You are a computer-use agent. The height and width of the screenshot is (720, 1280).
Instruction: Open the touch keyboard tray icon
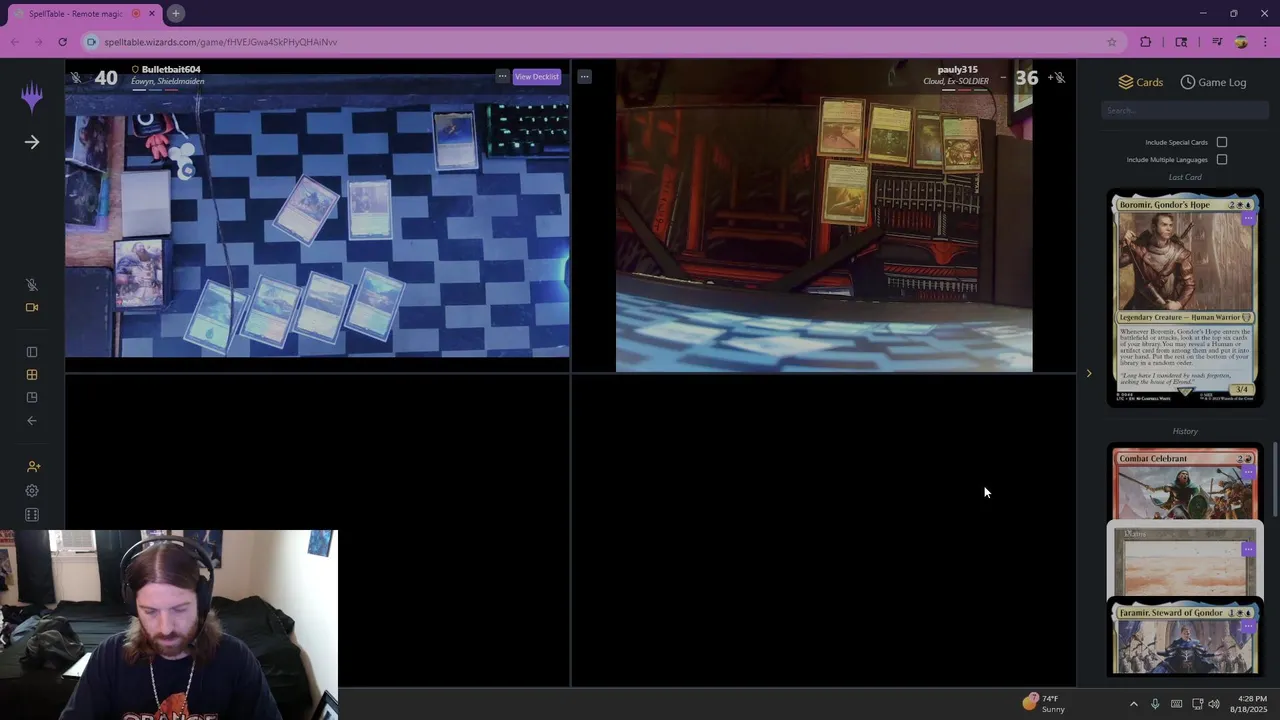(1176, 704)
